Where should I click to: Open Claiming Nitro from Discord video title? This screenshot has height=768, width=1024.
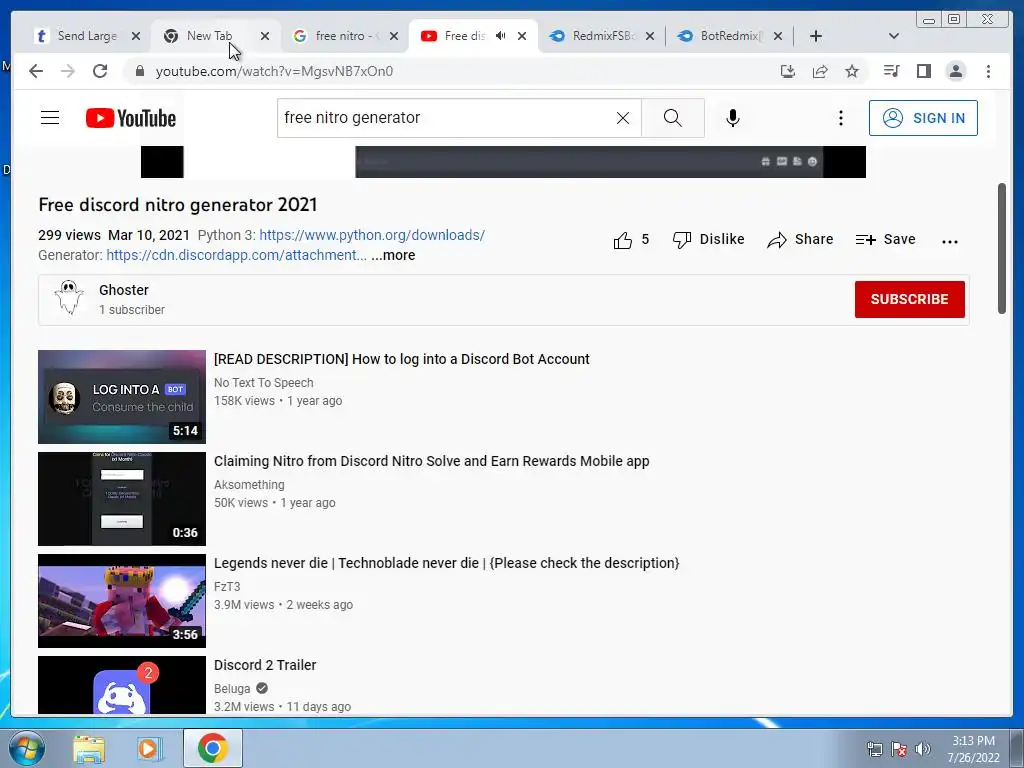click(432, 461)
